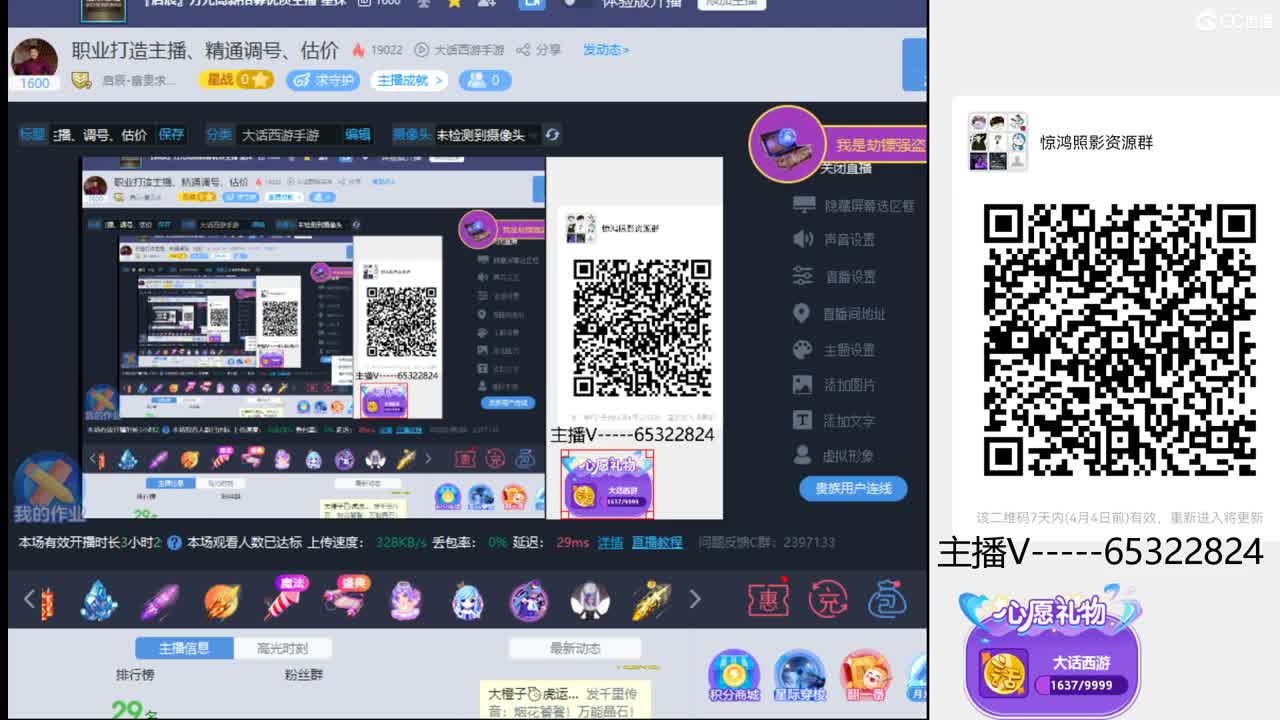Viewport: 1280px width, 720px height.
Task: Open 星际穿梭 activity icon
Action: [799, 677]
